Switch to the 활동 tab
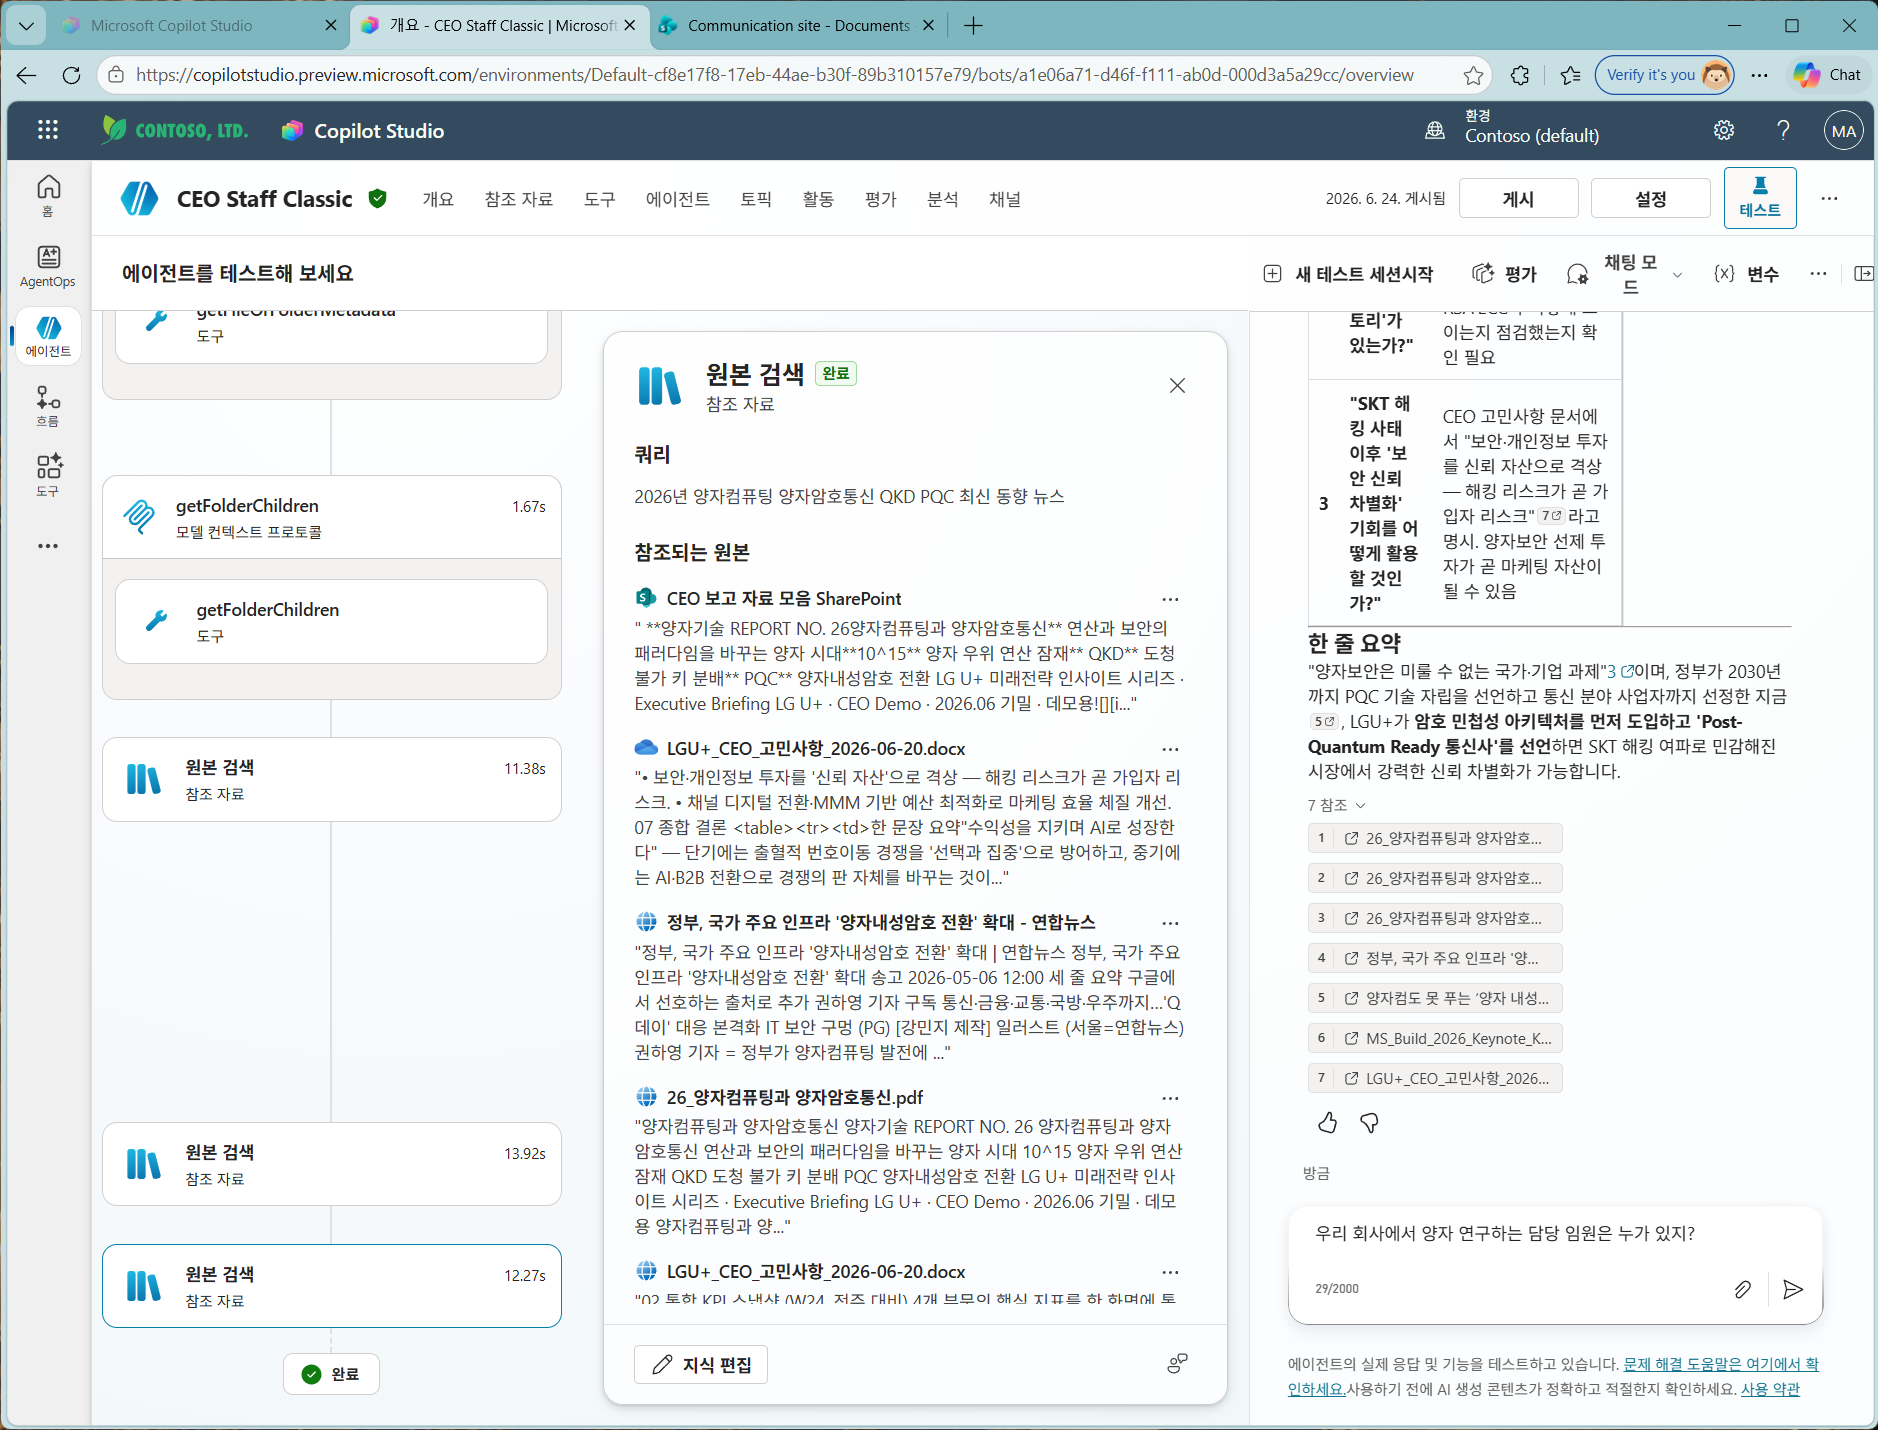Image resolution: width=1878 pixels, height=1430 pixels. click(818, 199)
